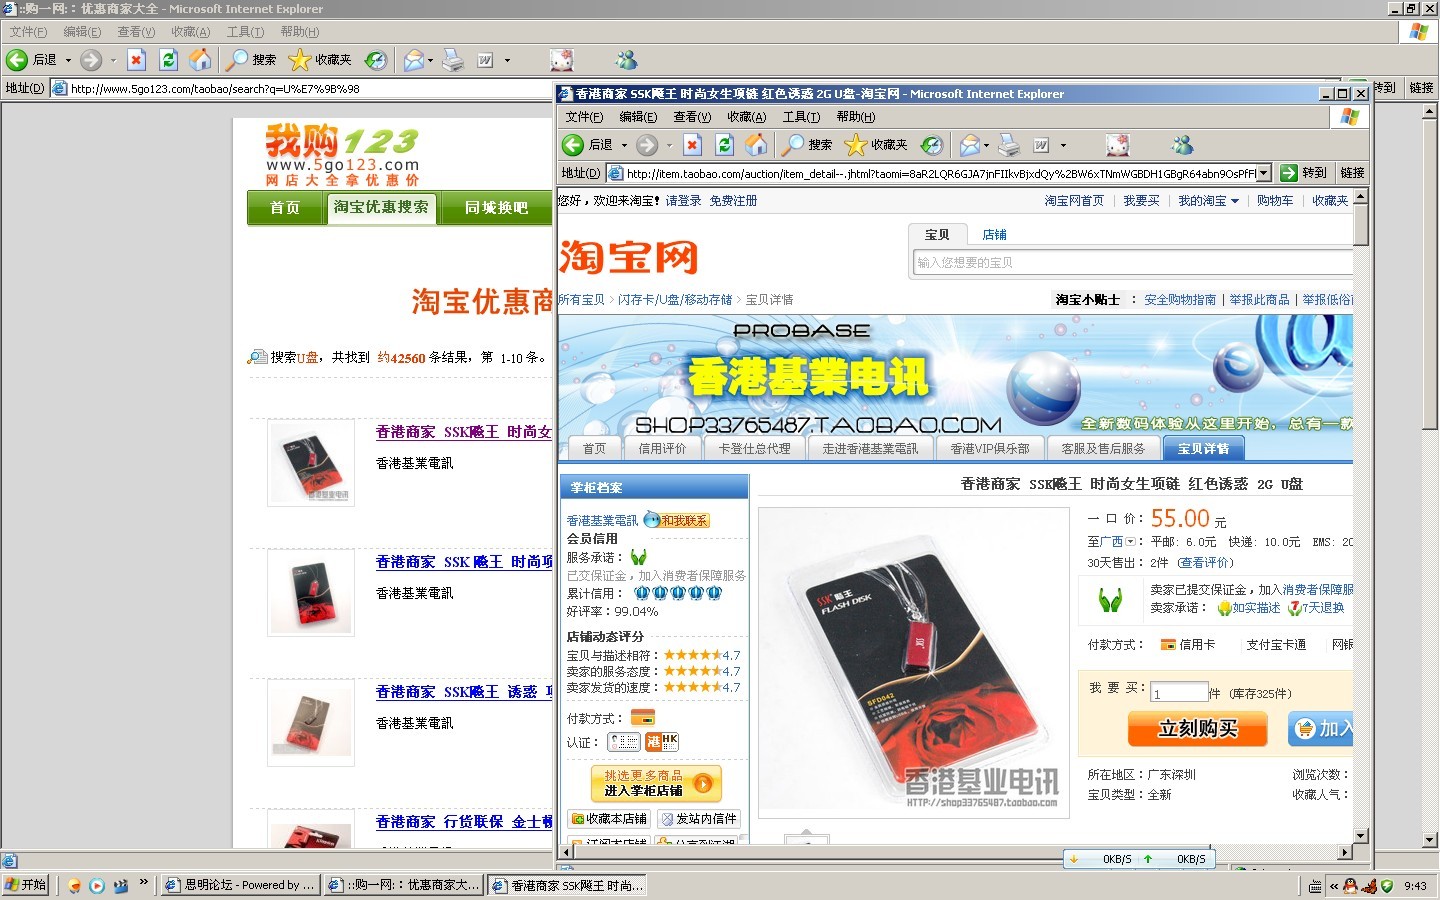The height and width of the screenshot is (900, 1440).
Task: Click Home icon in front IE toolbar
Action: (757, 145)
